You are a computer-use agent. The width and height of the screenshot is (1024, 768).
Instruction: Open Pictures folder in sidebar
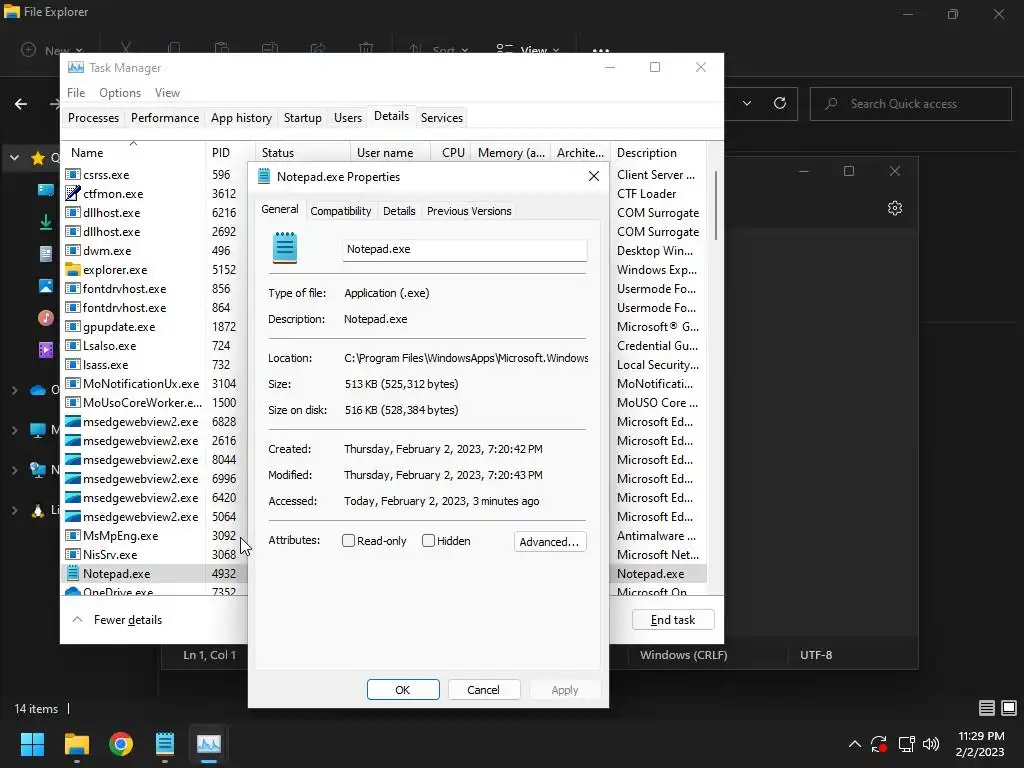pyautogui.click(x=46, y=286)
